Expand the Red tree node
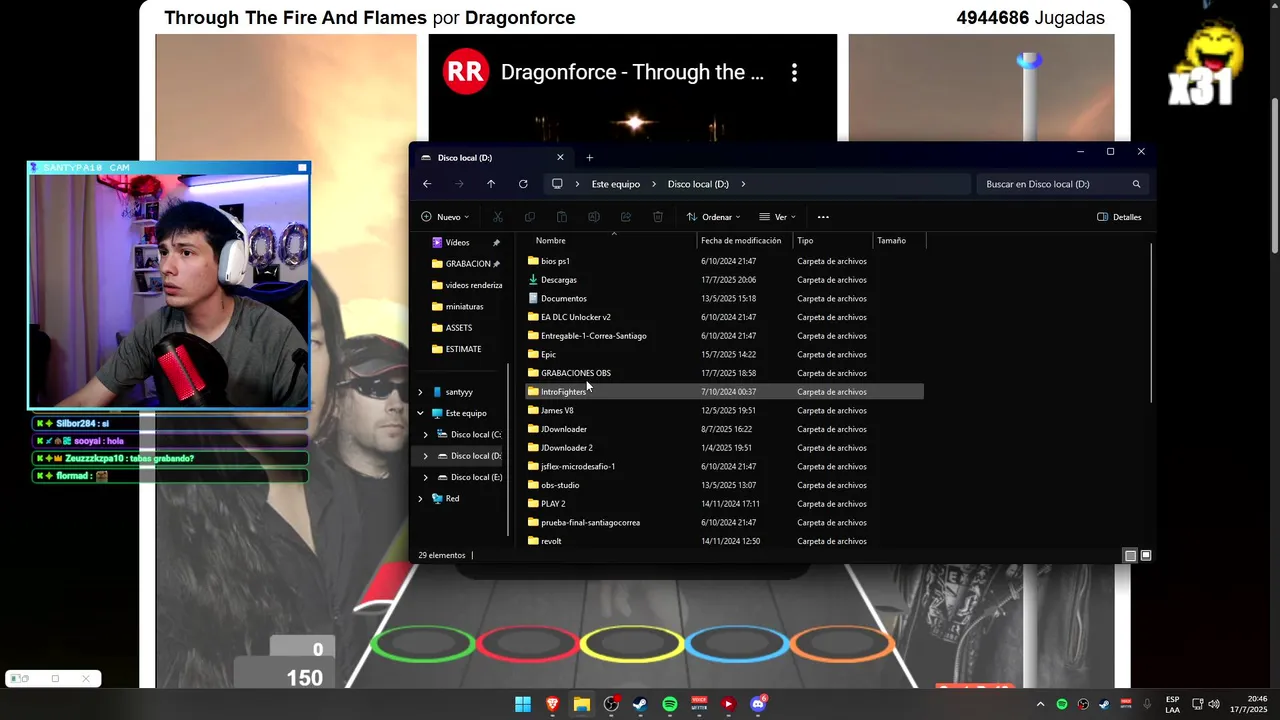The height and width of the screenshot is (720, 1280). tap(420, 498)
